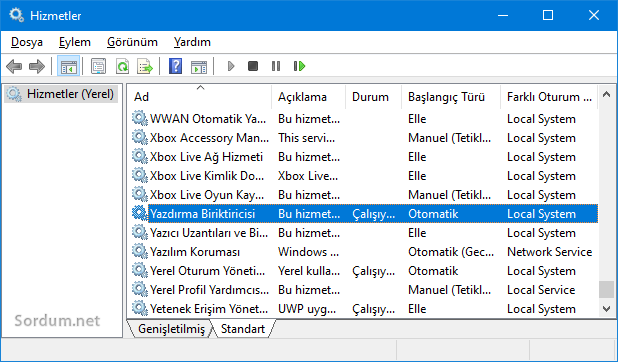Click gear icon beside Xbox Live Oyun
Image resolution: width=618 pixels, height=362 pixels.
[x=140, y=194]
